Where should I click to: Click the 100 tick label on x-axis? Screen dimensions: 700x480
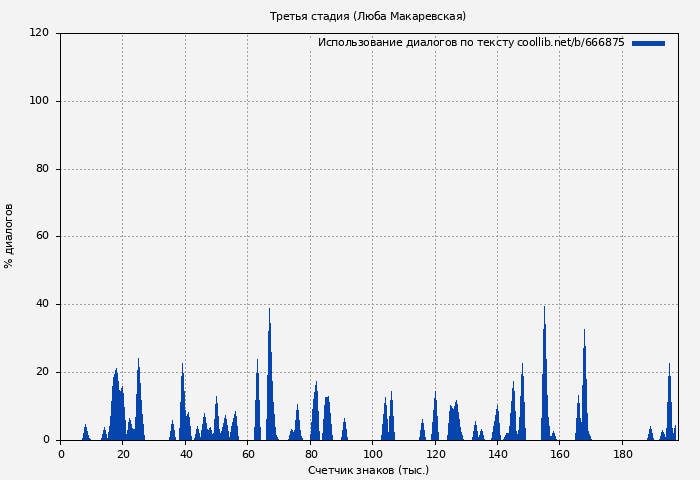coord(373,454)
